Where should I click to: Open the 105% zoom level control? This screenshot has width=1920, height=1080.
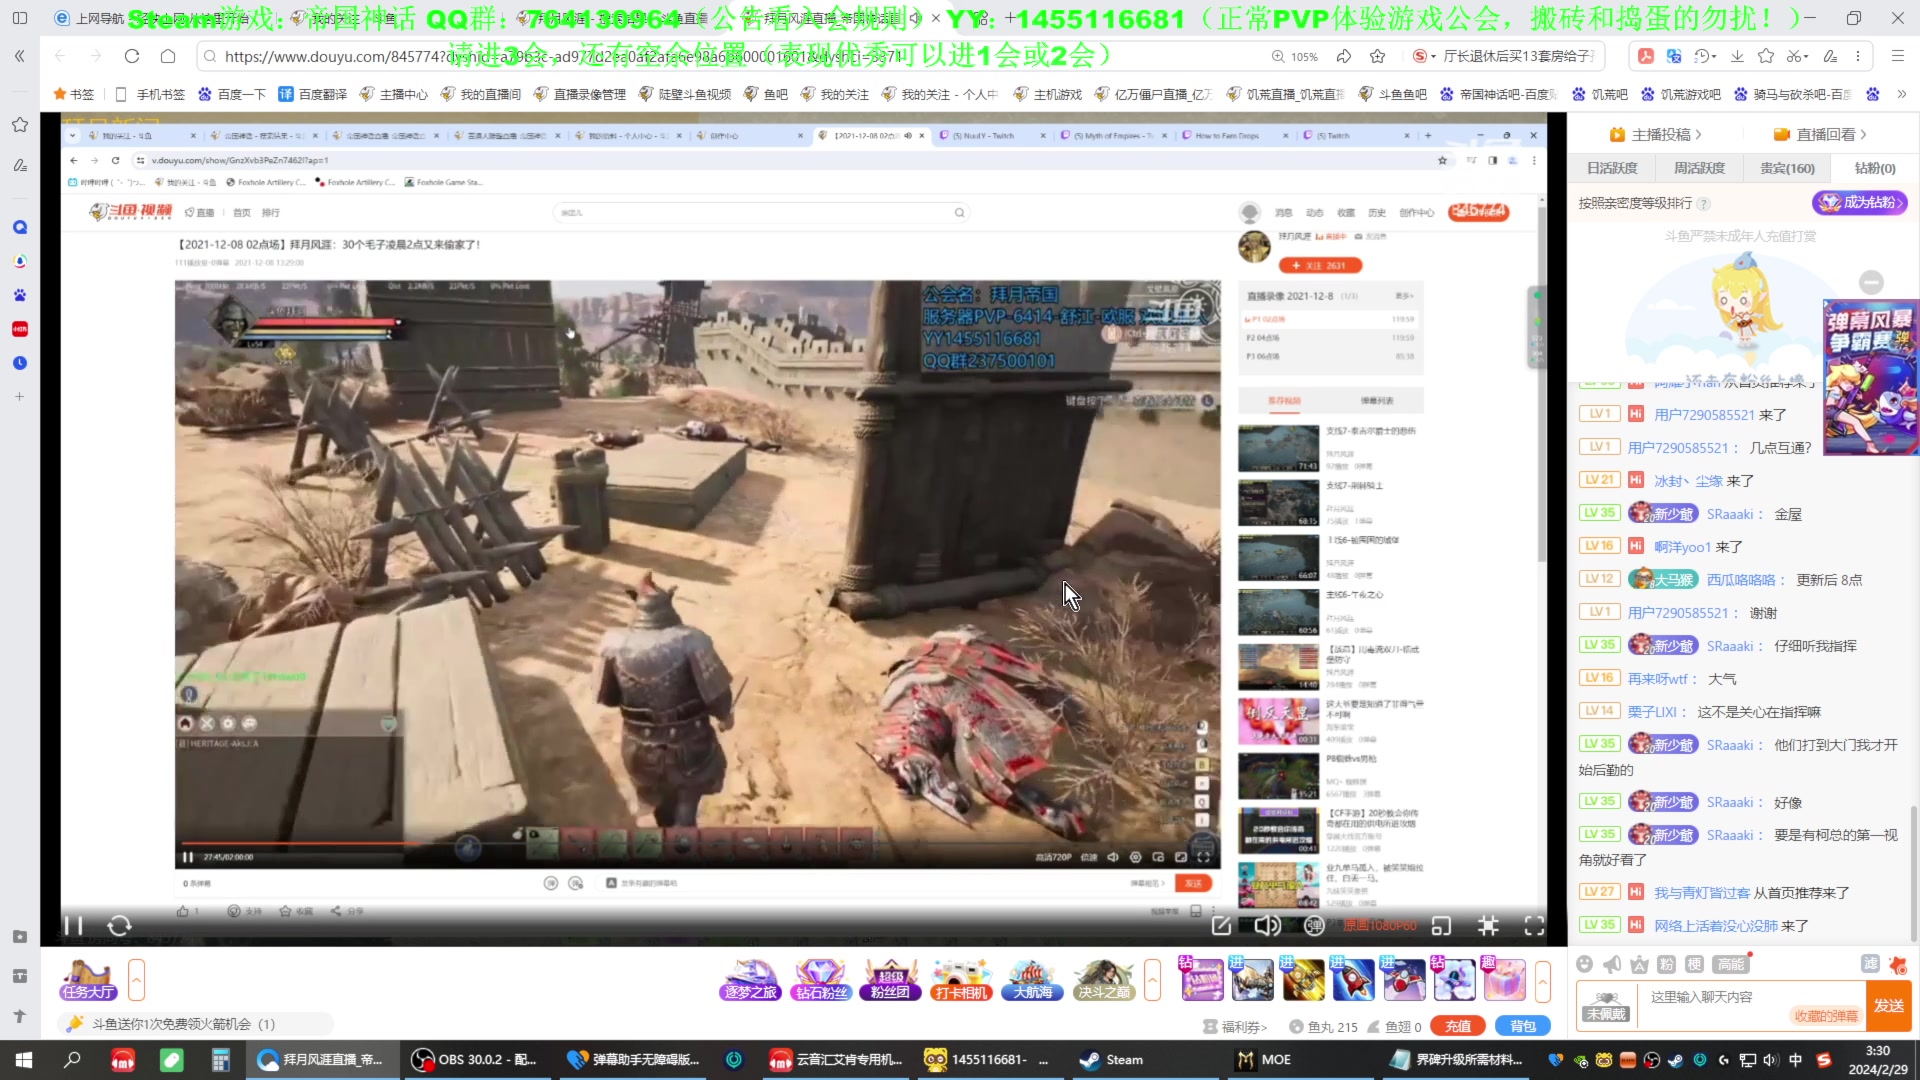[x=1295, y=57]
